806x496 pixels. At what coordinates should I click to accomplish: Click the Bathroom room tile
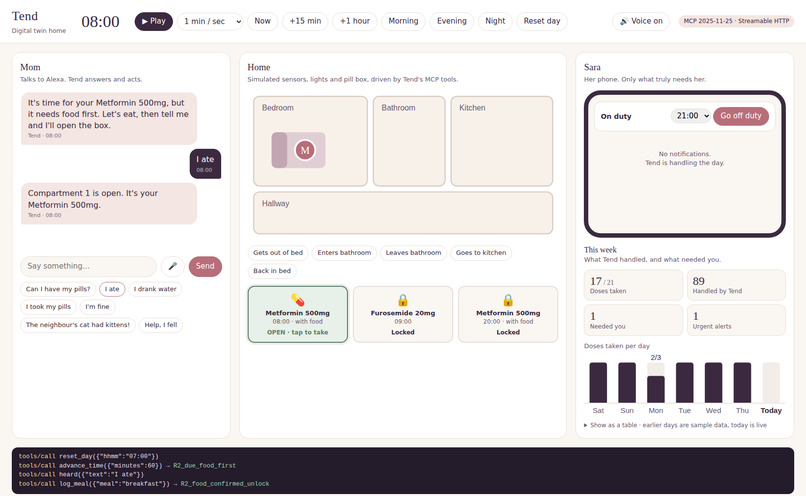409,141
